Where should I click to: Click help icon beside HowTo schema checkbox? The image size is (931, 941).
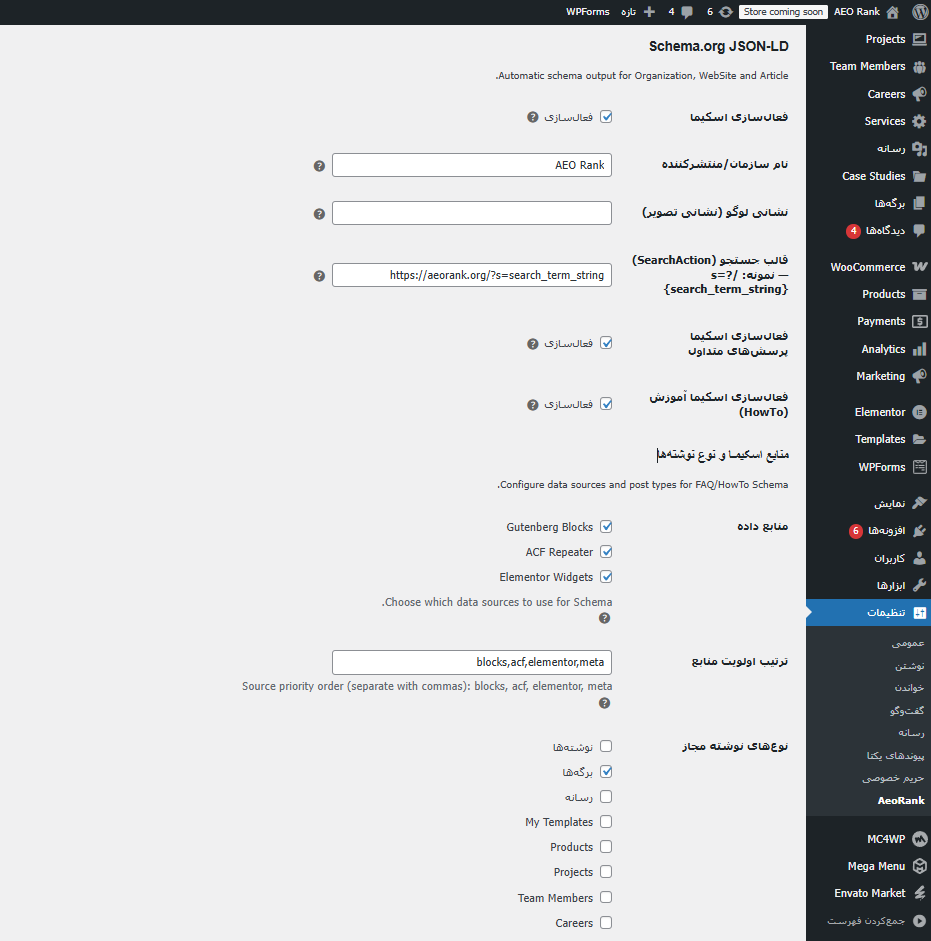(x=533, y=405)
